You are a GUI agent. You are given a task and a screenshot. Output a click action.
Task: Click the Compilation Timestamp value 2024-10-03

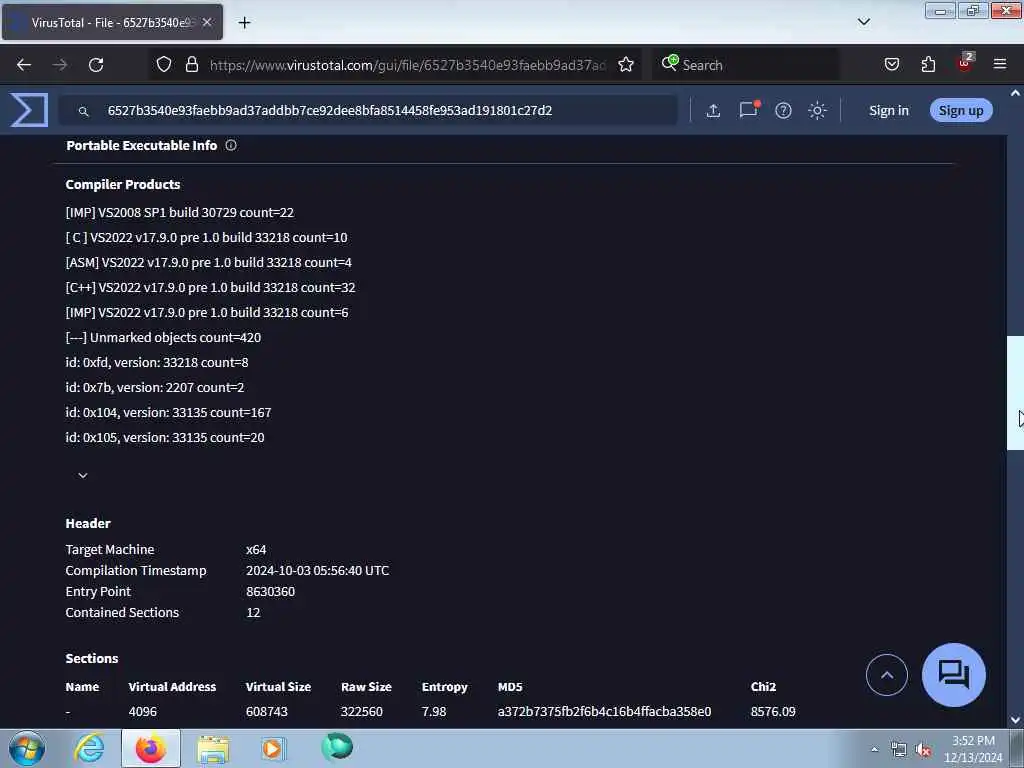(x=317, y=570)
